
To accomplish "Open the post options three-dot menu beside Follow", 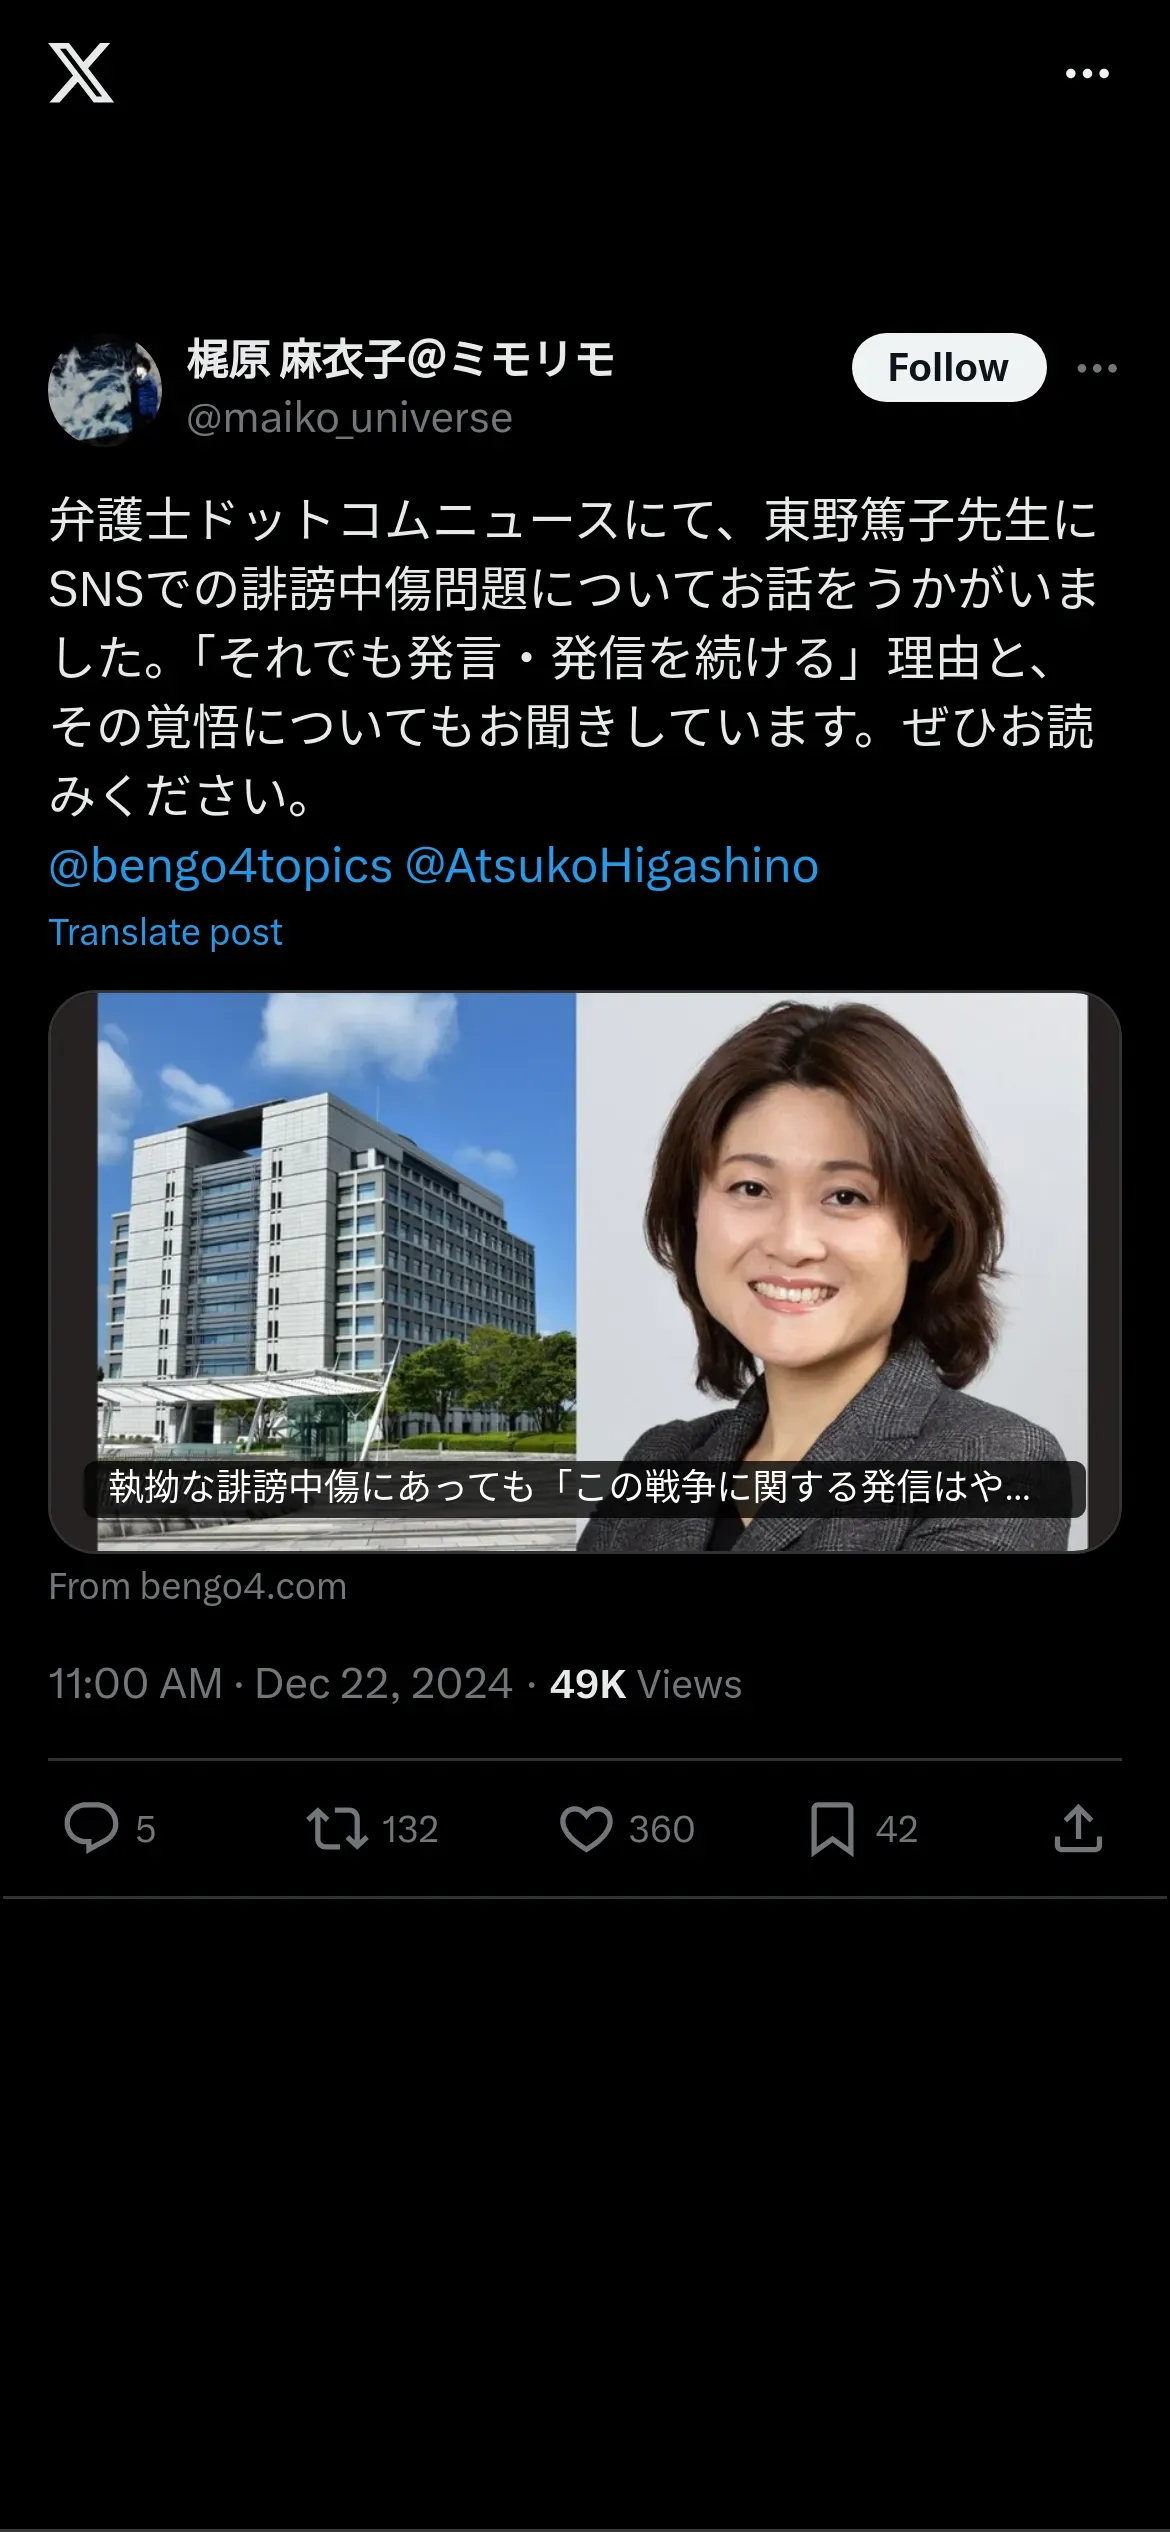I will coord(1097,369).
